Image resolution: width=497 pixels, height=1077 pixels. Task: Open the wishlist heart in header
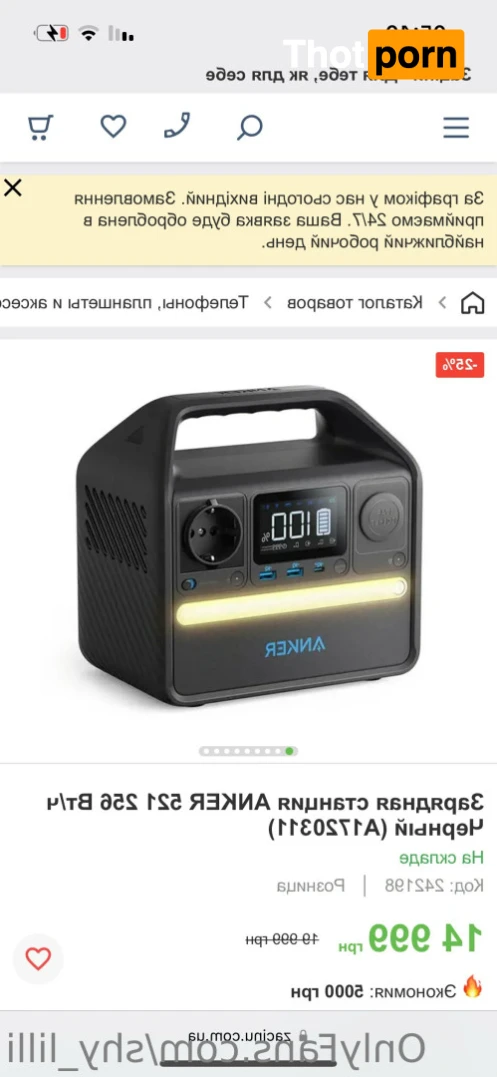[113, 126]
